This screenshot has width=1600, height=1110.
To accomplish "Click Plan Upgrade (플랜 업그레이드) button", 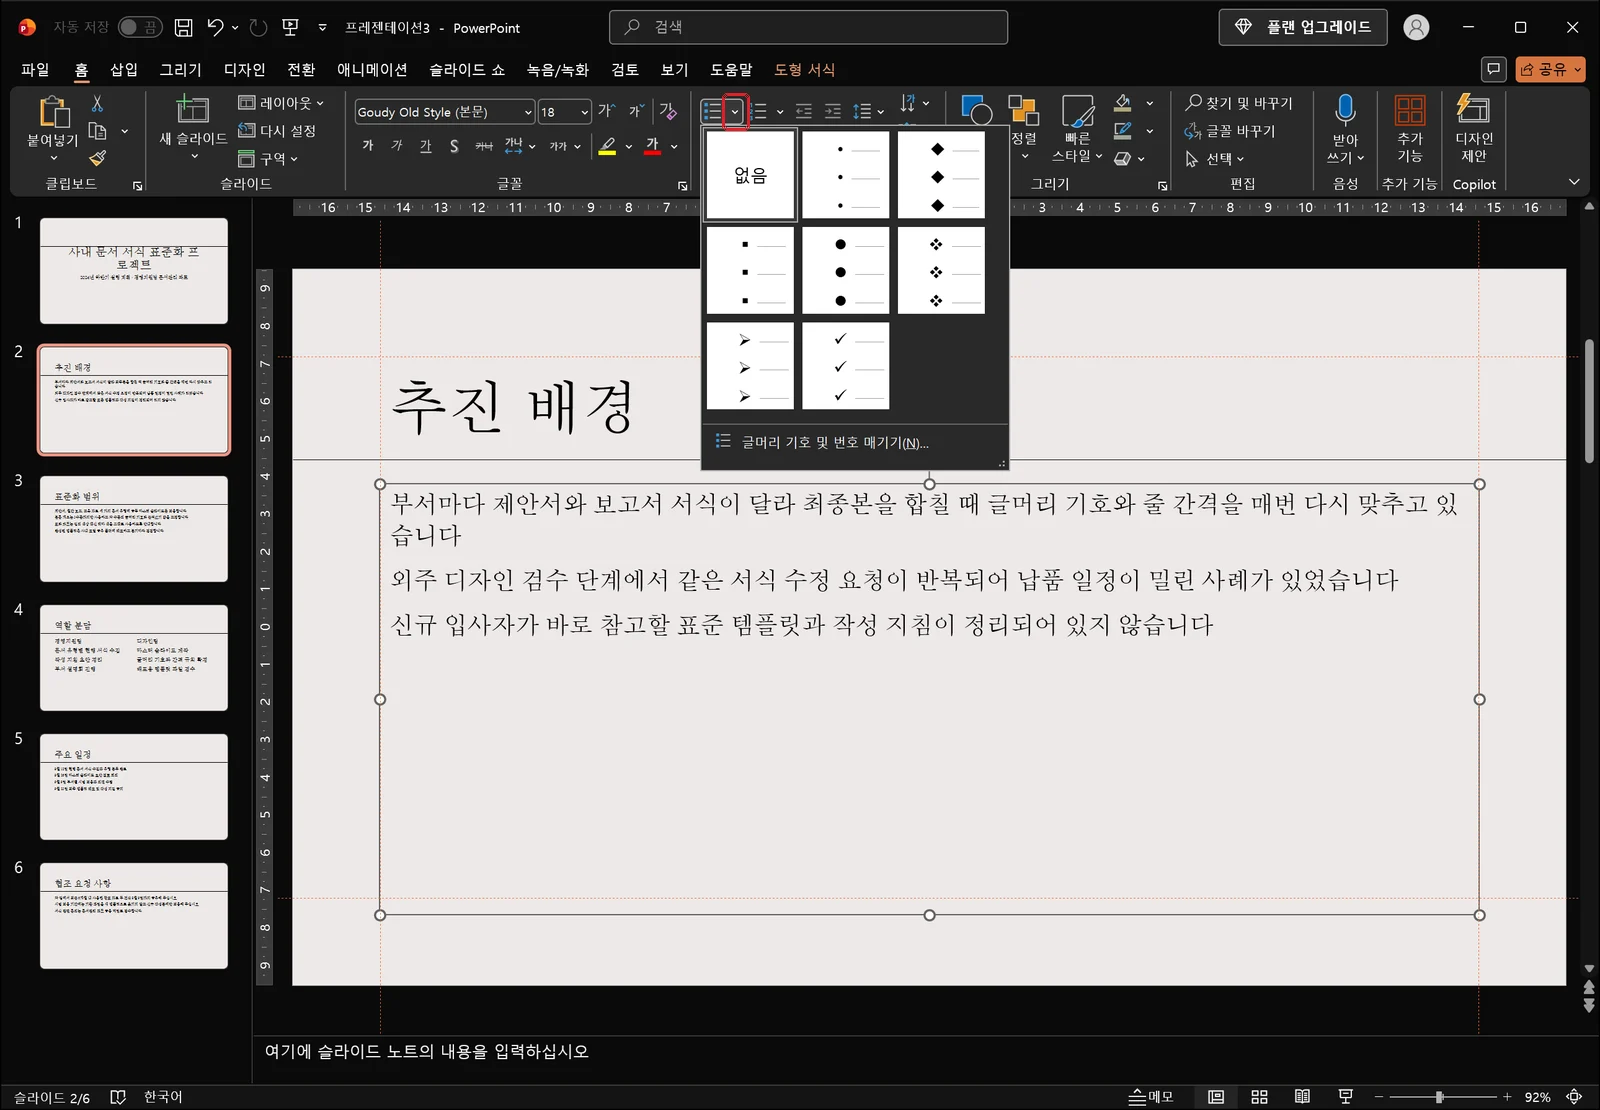I will tap(1303, 27).
